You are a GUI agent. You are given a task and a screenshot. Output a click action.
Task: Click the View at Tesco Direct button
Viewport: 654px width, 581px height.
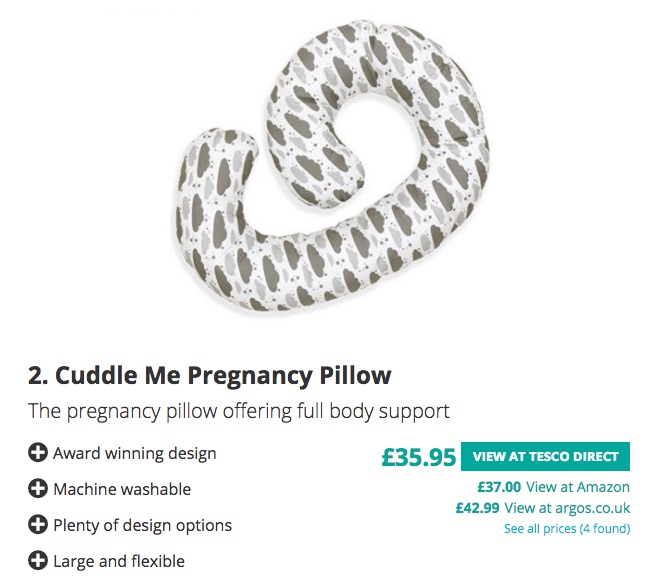click(x=545, y=457)
